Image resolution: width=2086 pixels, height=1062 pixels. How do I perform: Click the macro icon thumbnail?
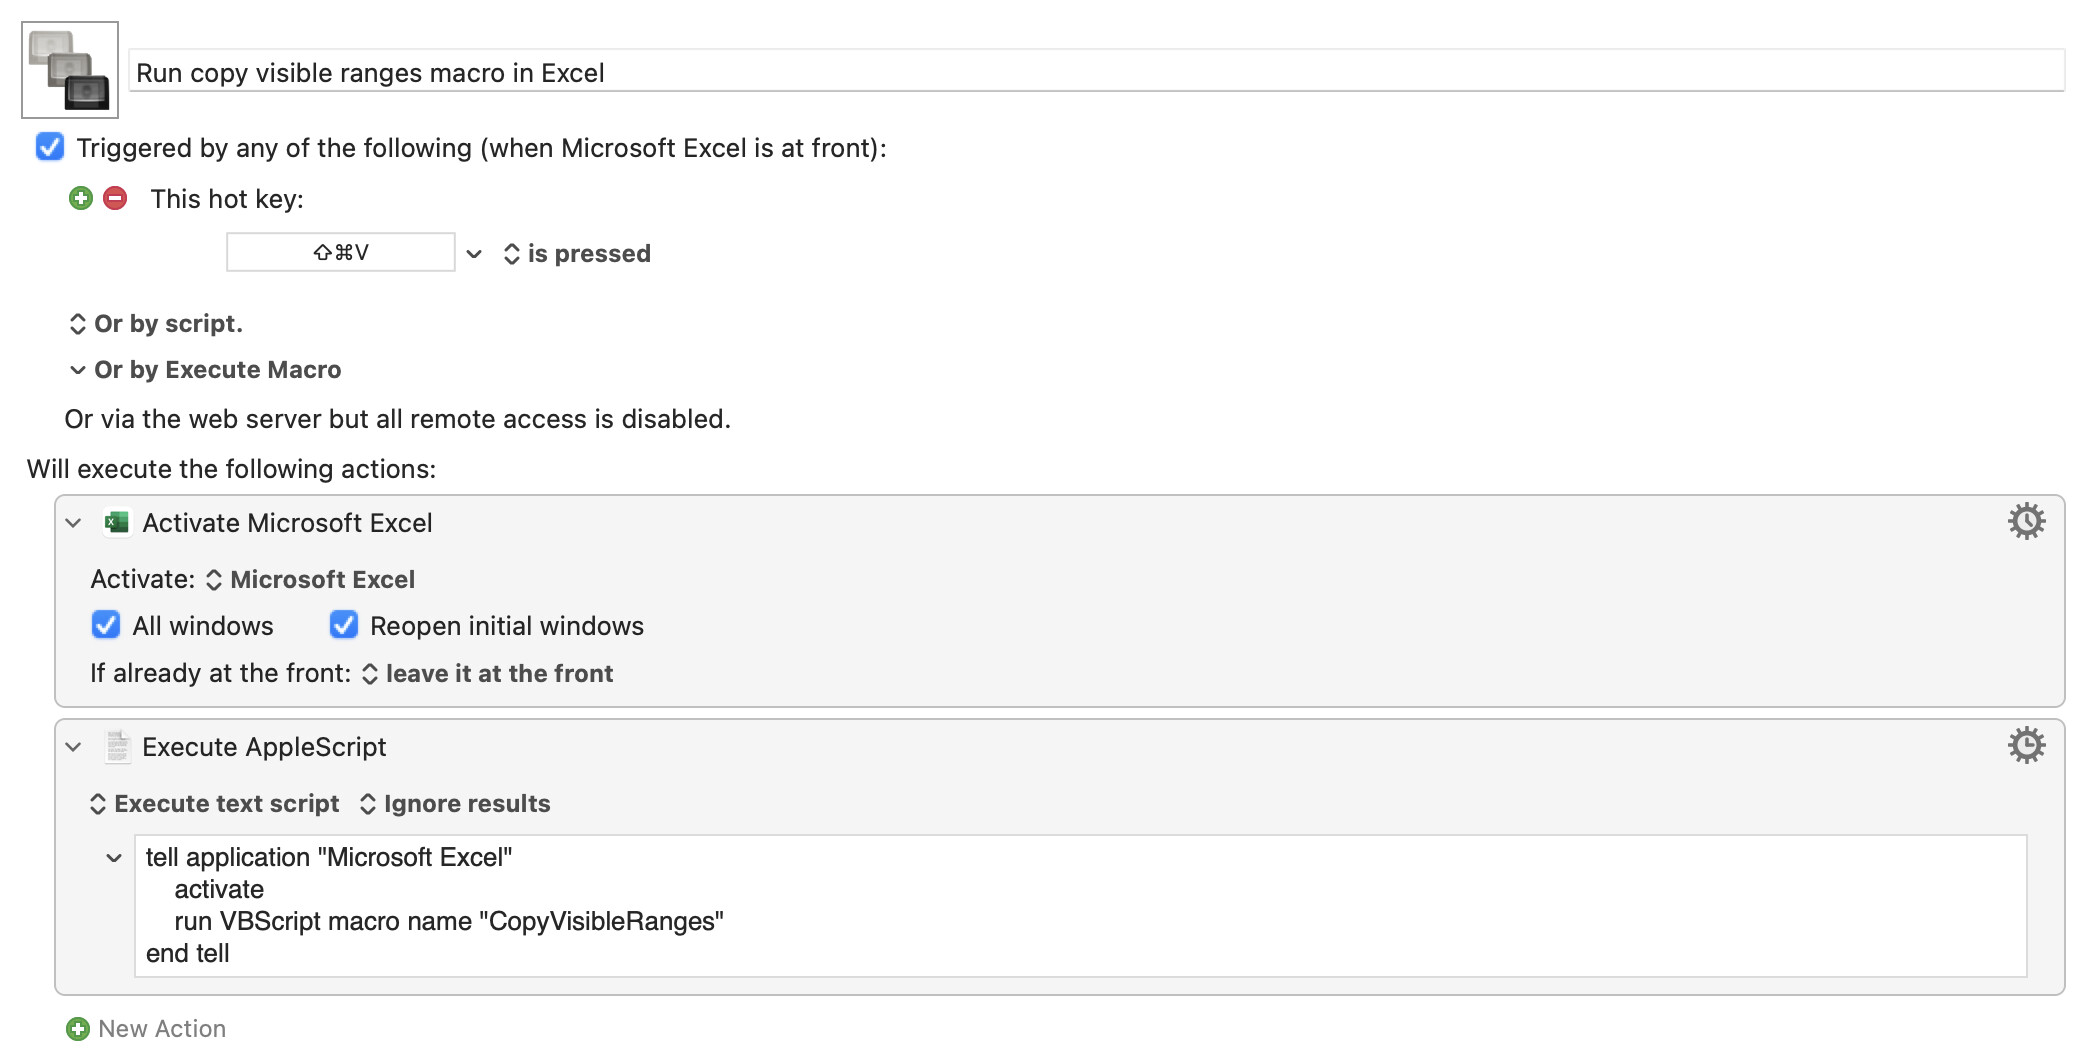point(70,70)
